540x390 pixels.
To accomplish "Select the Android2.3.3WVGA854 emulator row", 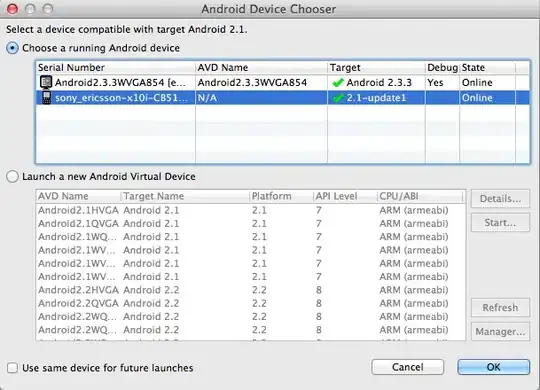I will click(282, 83).
